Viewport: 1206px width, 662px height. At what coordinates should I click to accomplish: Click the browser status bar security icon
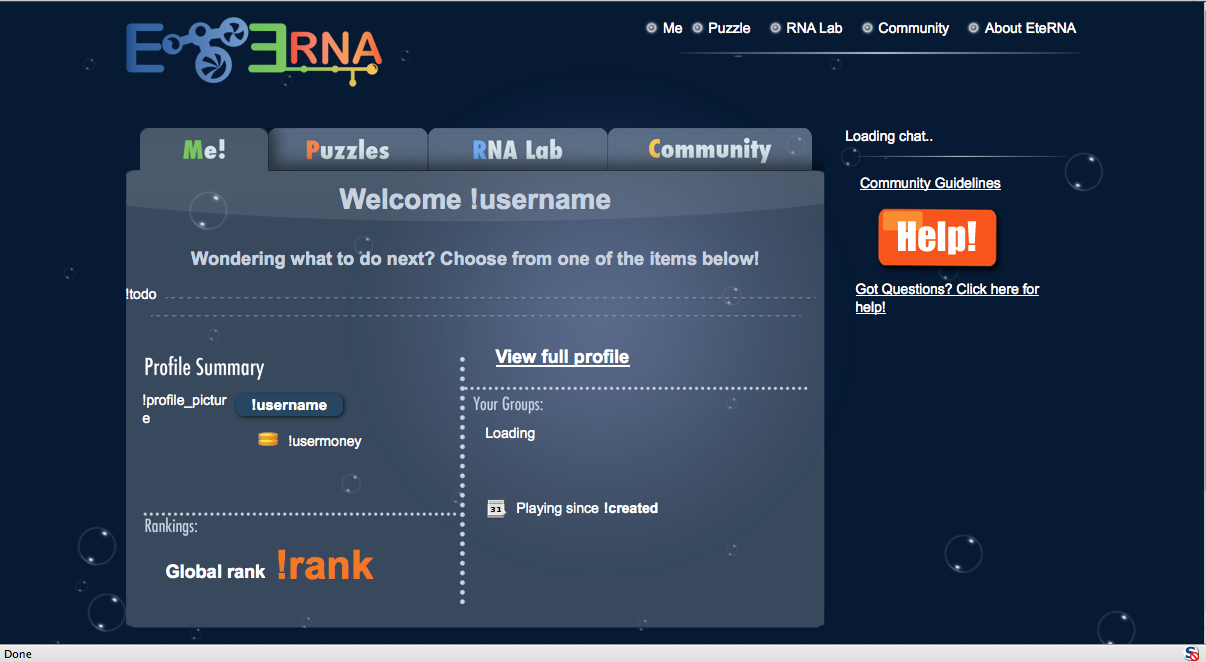[x=1192, y=654]
